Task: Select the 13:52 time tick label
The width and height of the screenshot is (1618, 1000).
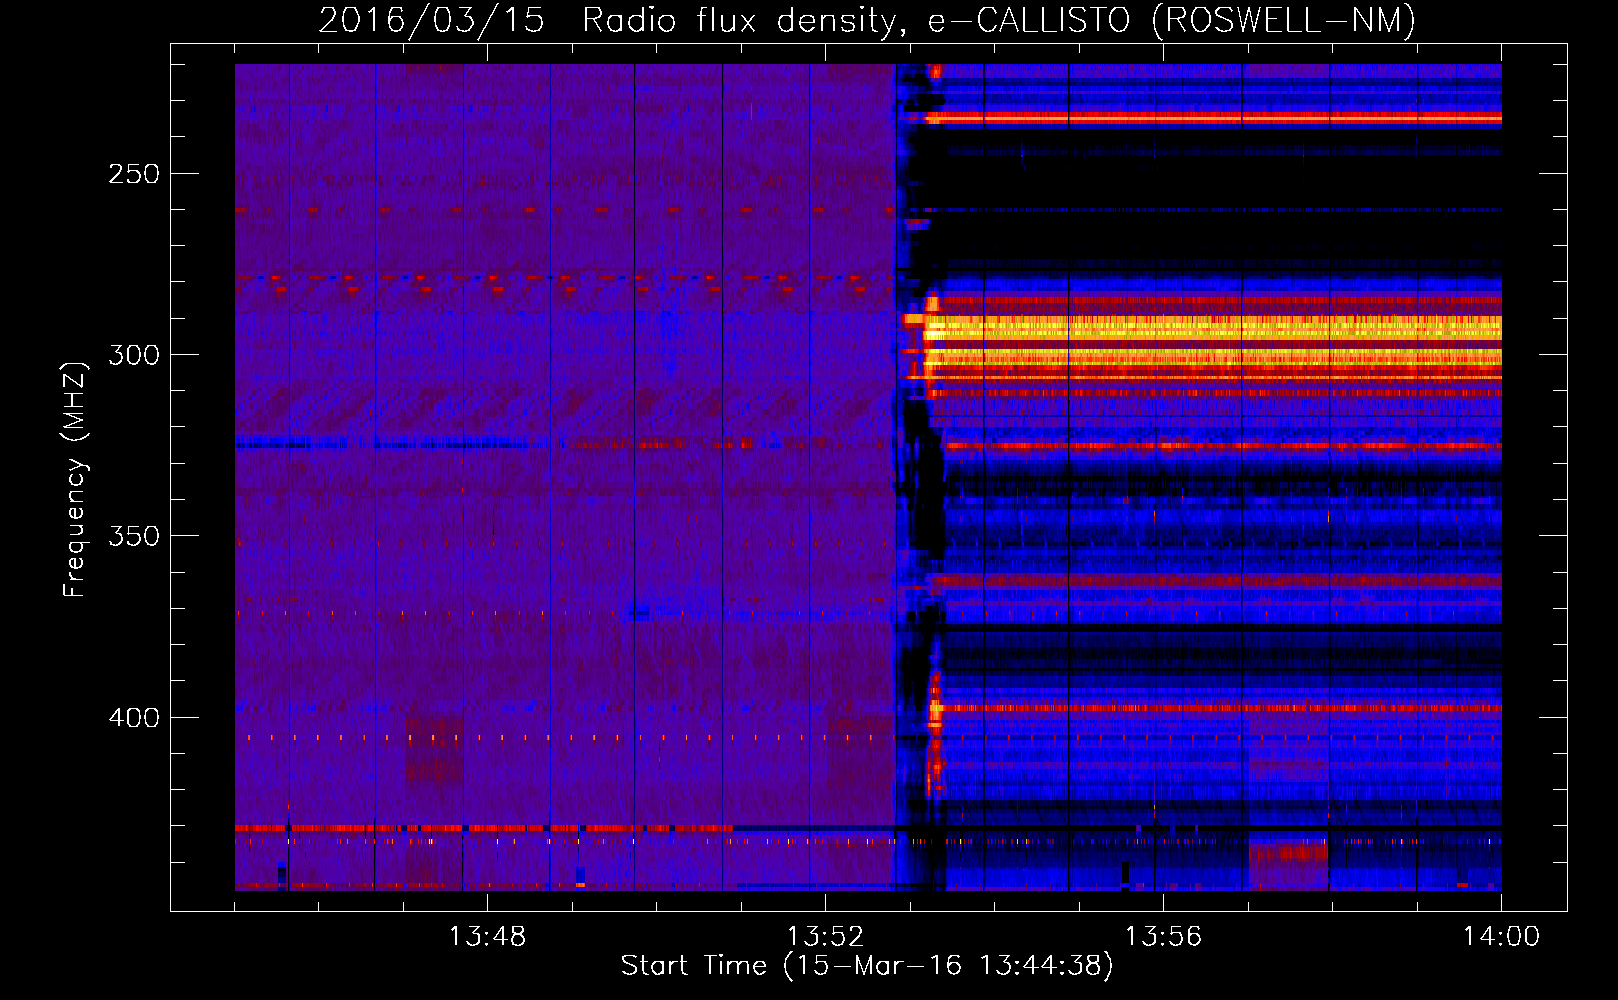Action: (x=825, y=937)
